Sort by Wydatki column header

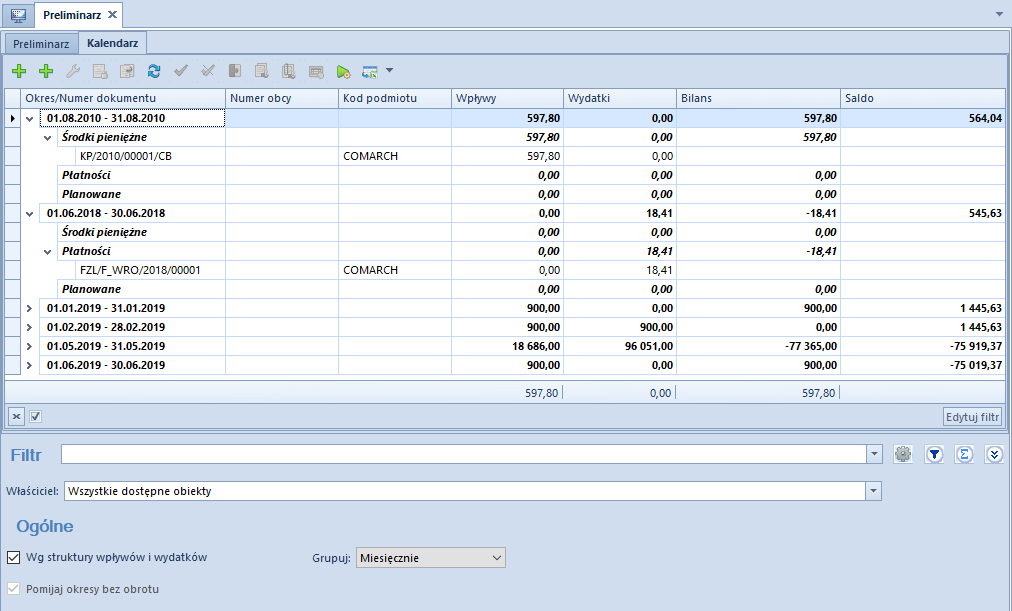620,98
